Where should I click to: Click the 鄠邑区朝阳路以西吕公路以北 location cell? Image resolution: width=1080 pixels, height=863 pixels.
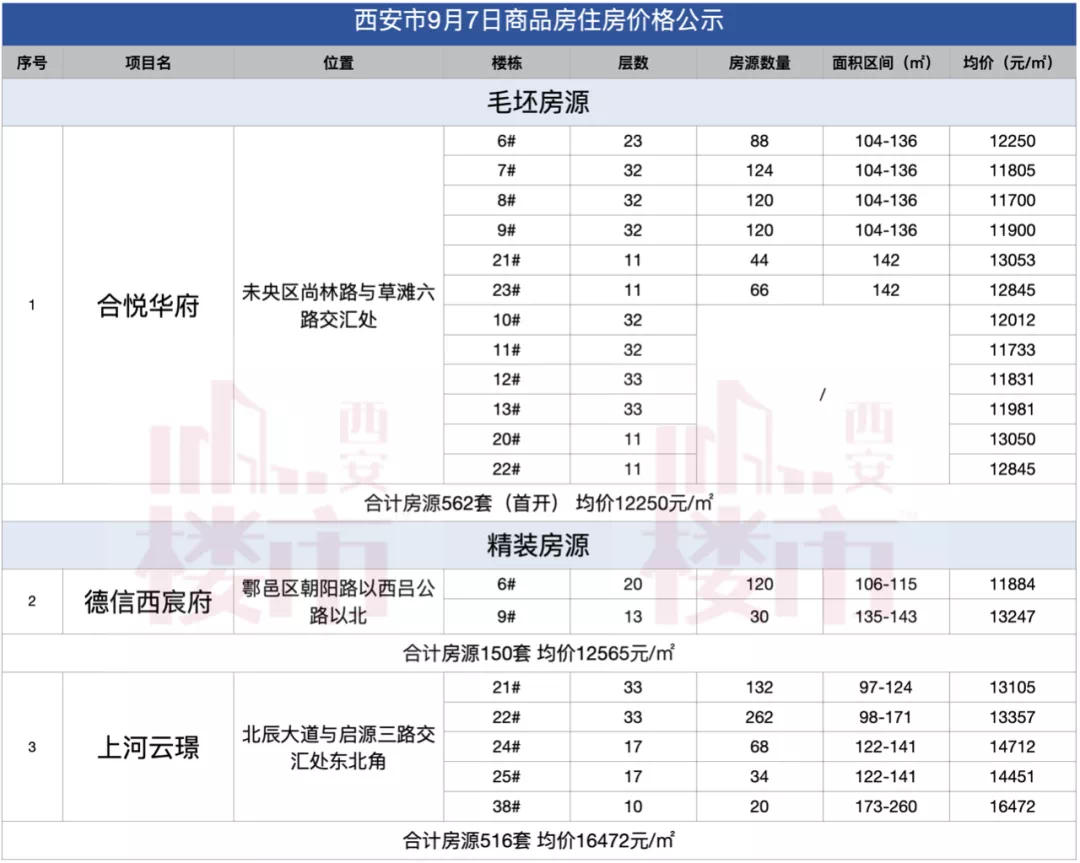338,601
